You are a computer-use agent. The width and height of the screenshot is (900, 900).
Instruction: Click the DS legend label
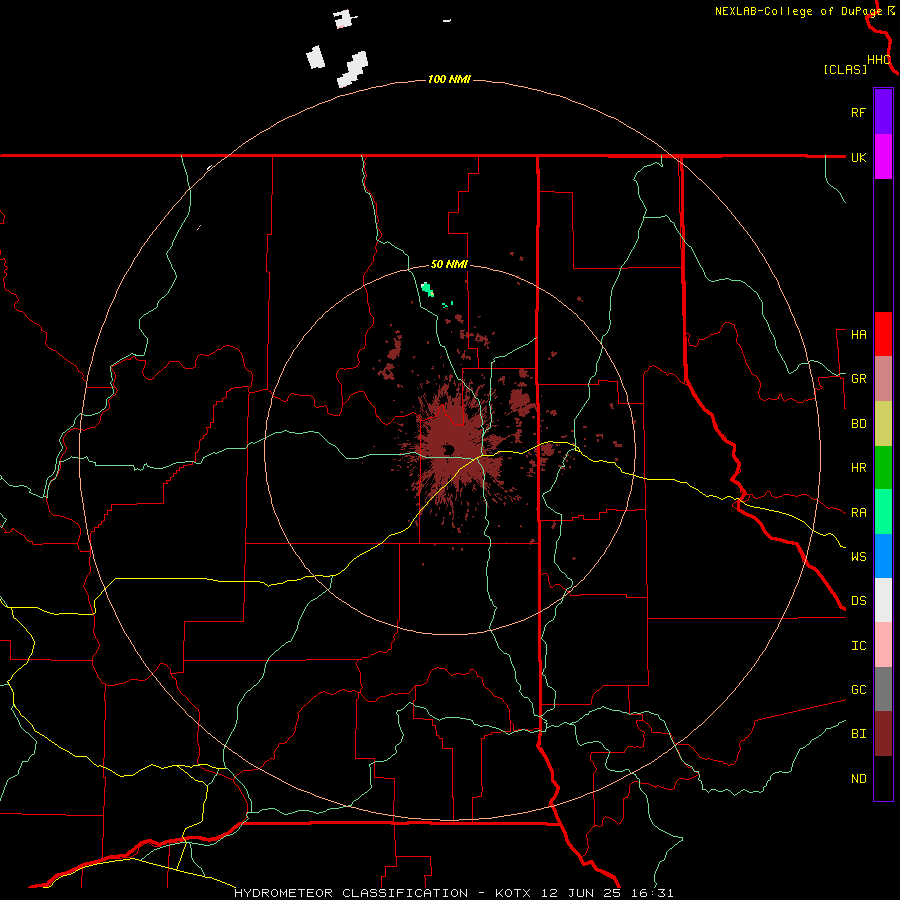(x=858, y=601)
